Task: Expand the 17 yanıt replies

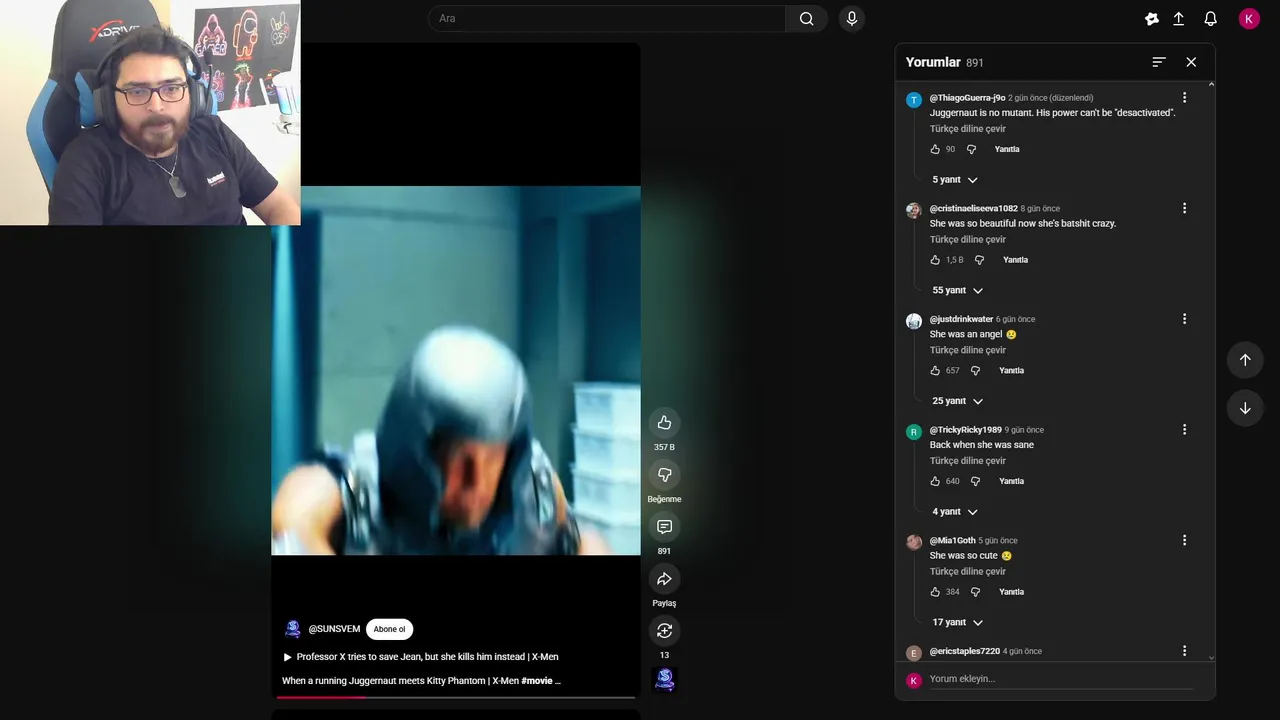Action: click(x=957, y=622)
